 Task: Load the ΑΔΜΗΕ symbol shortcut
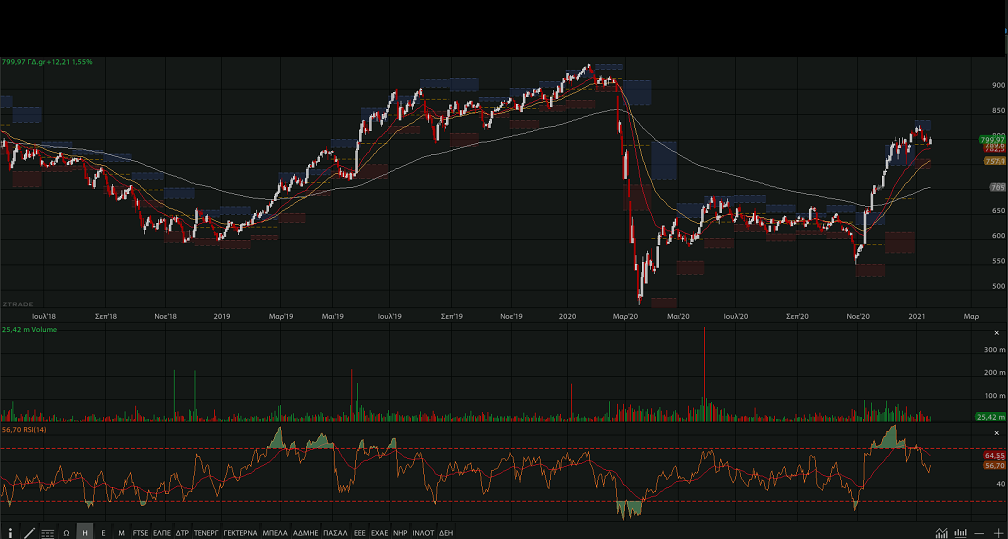306,533
